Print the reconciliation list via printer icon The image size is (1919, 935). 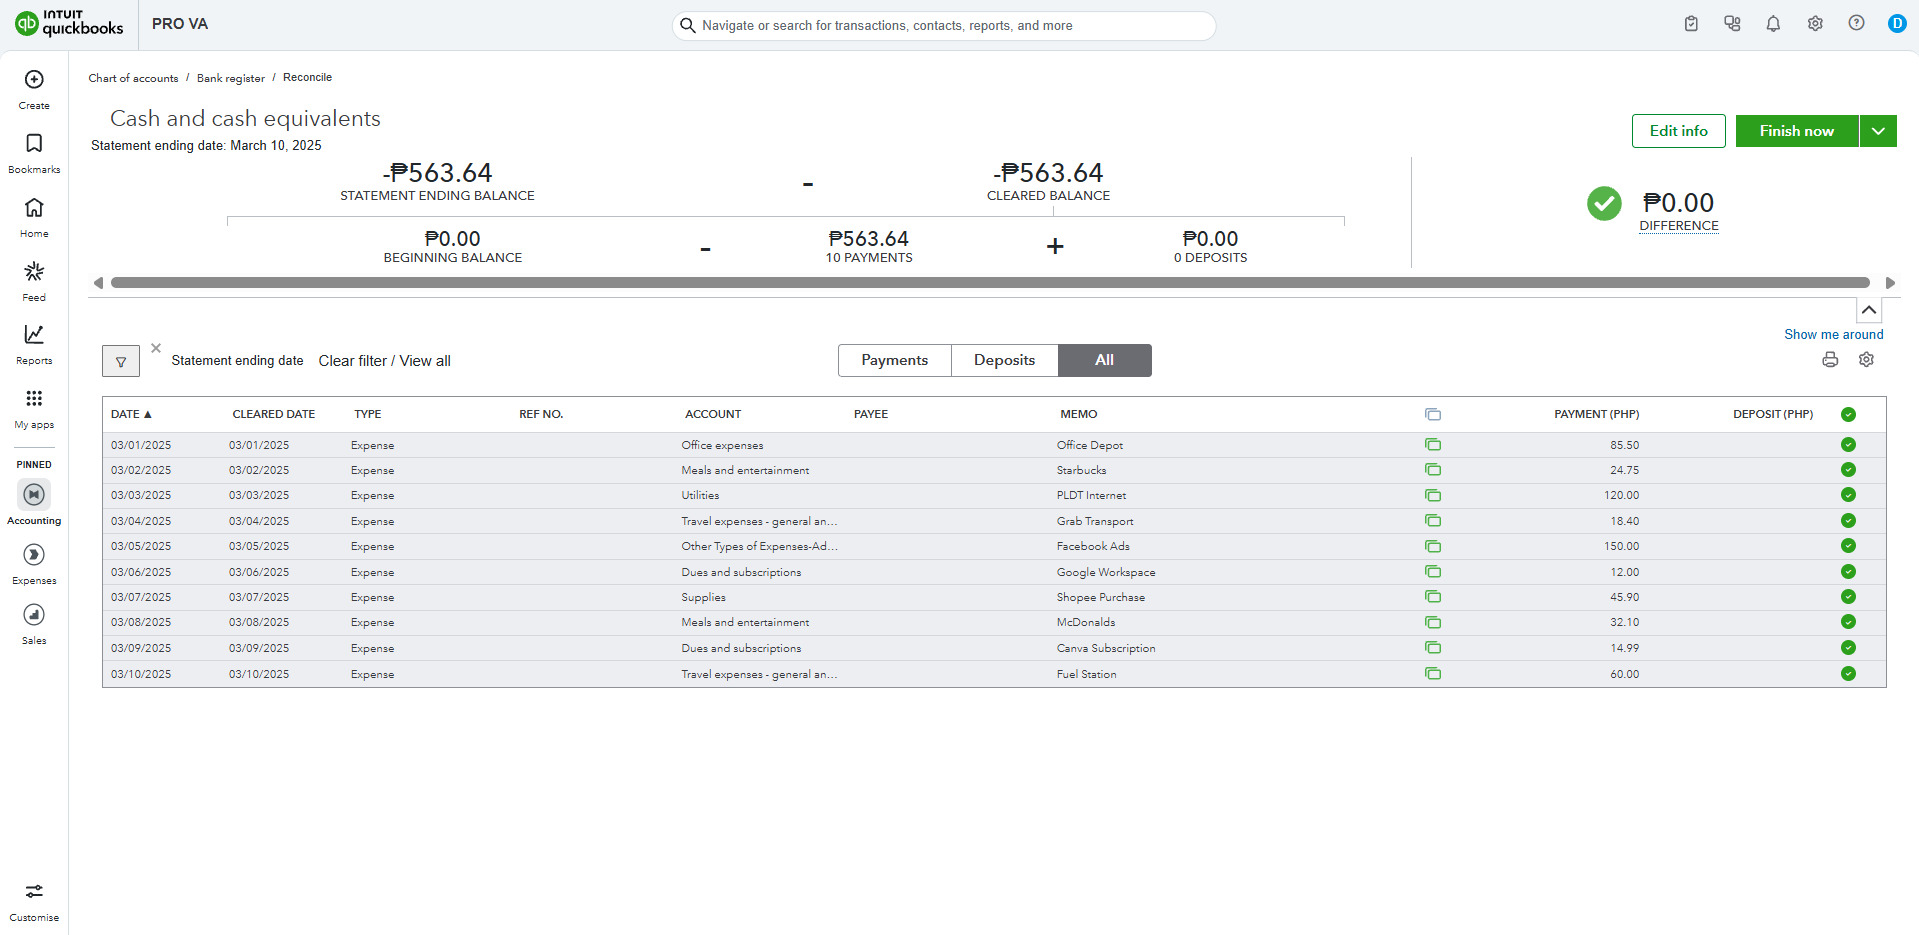click(x=1830, y=360)
